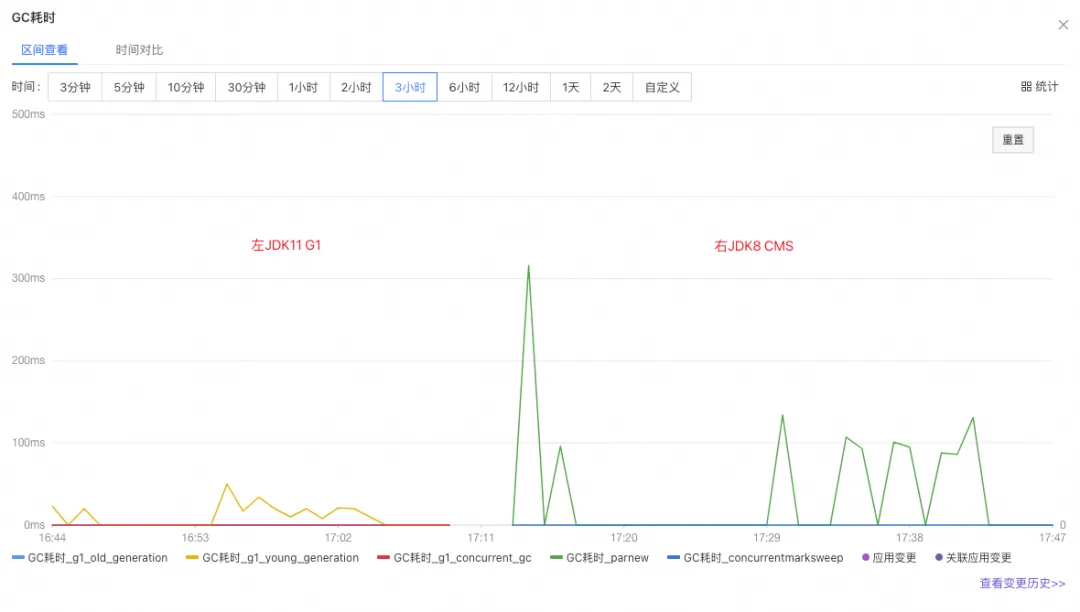Screen dimensions: 1080x612
Task: Choose the 6小时 time range
Action: 464,87
